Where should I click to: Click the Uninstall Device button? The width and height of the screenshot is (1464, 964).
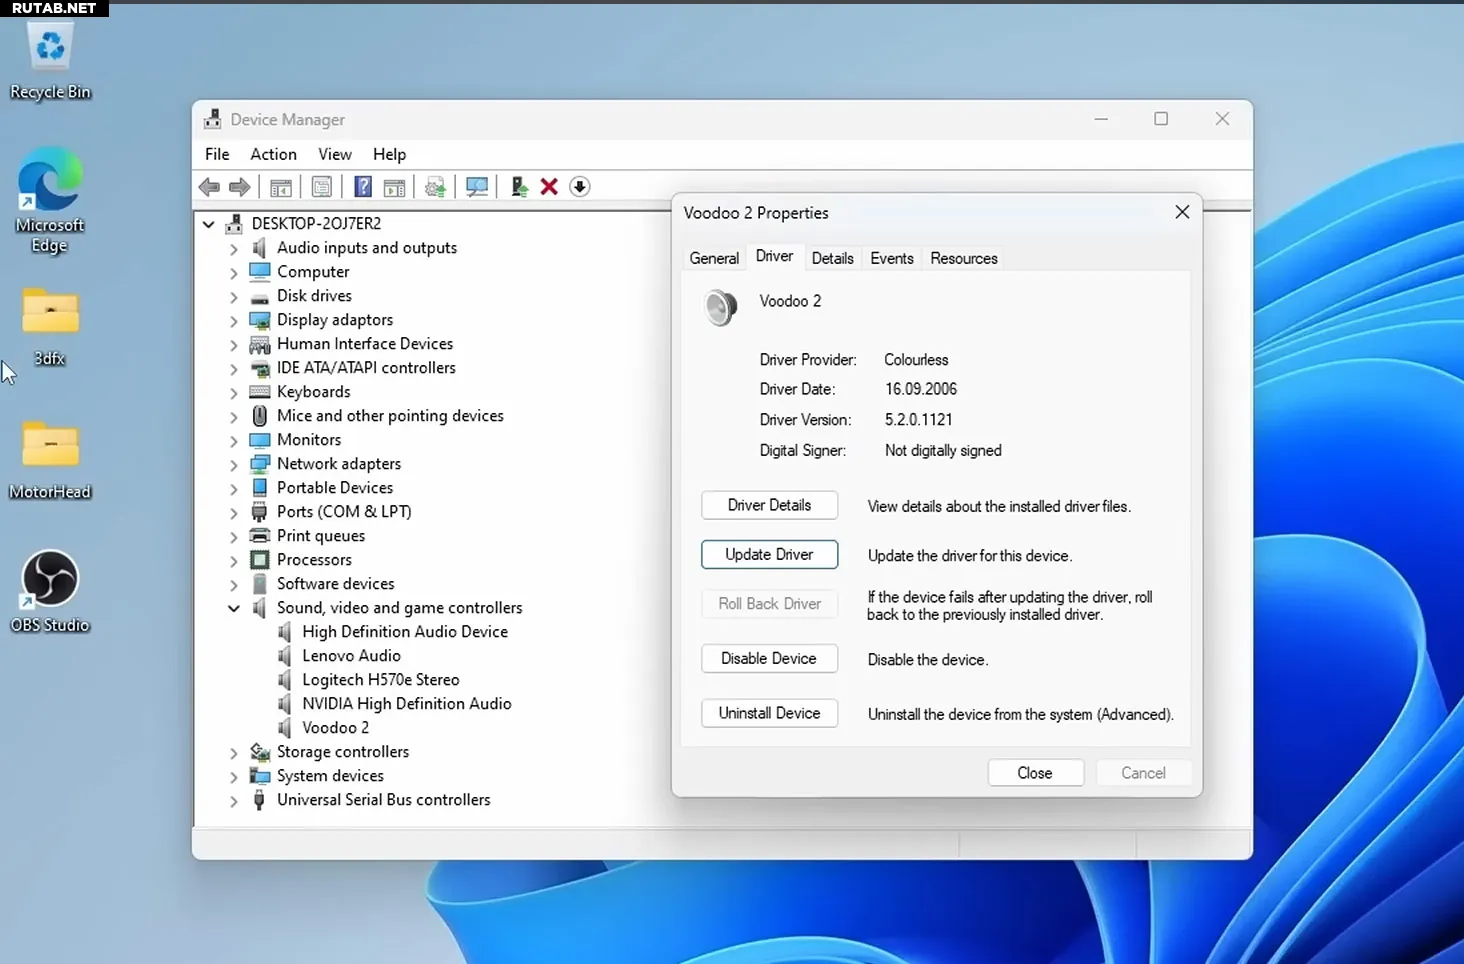(769, 713)
